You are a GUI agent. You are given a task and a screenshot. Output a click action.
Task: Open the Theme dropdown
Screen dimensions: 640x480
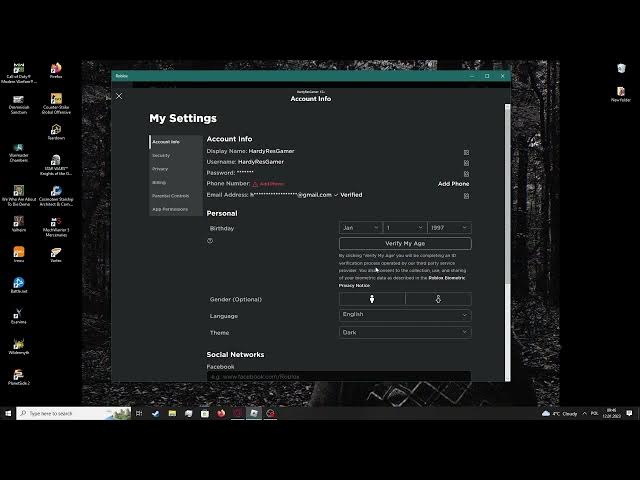click(405, 332)
